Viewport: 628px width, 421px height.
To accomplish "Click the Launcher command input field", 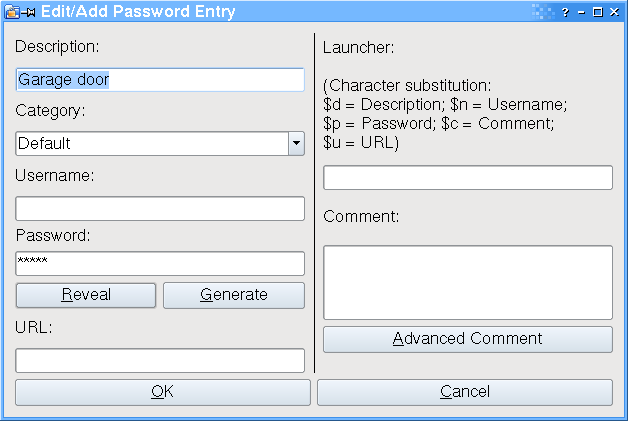I will click(468, 177).
